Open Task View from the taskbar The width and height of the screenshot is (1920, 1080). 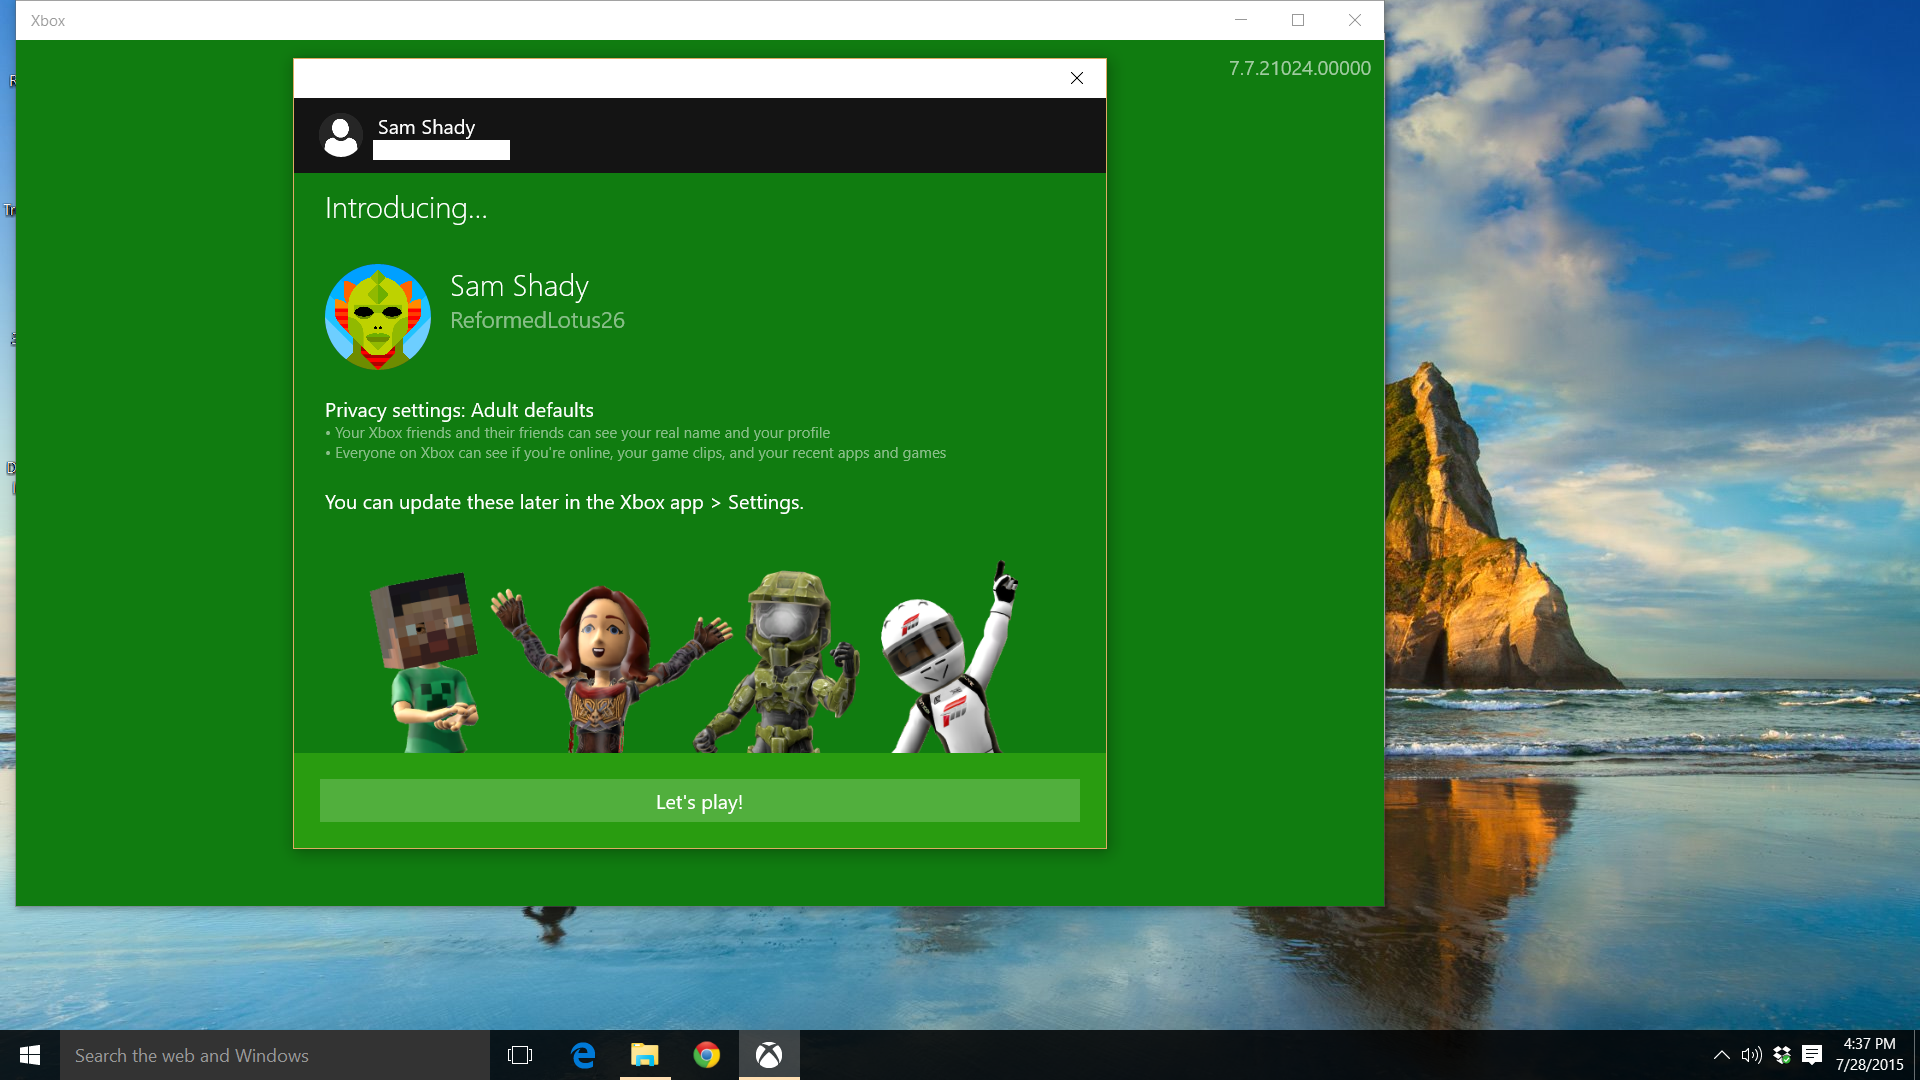(520, 1055)
